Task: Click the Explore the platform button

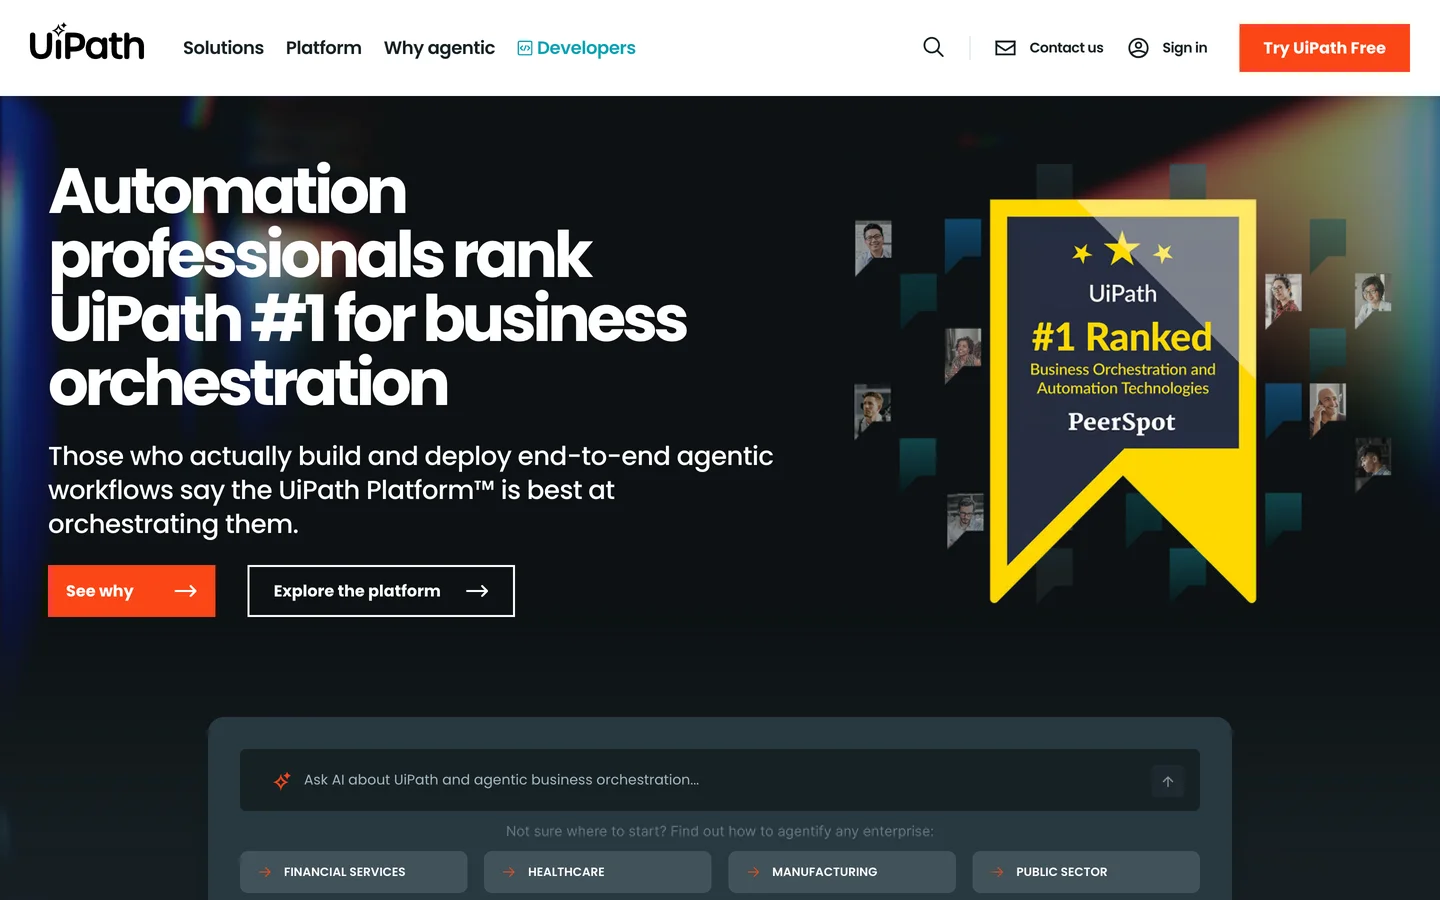Action: pyautogui.click(x=381, y=591)
